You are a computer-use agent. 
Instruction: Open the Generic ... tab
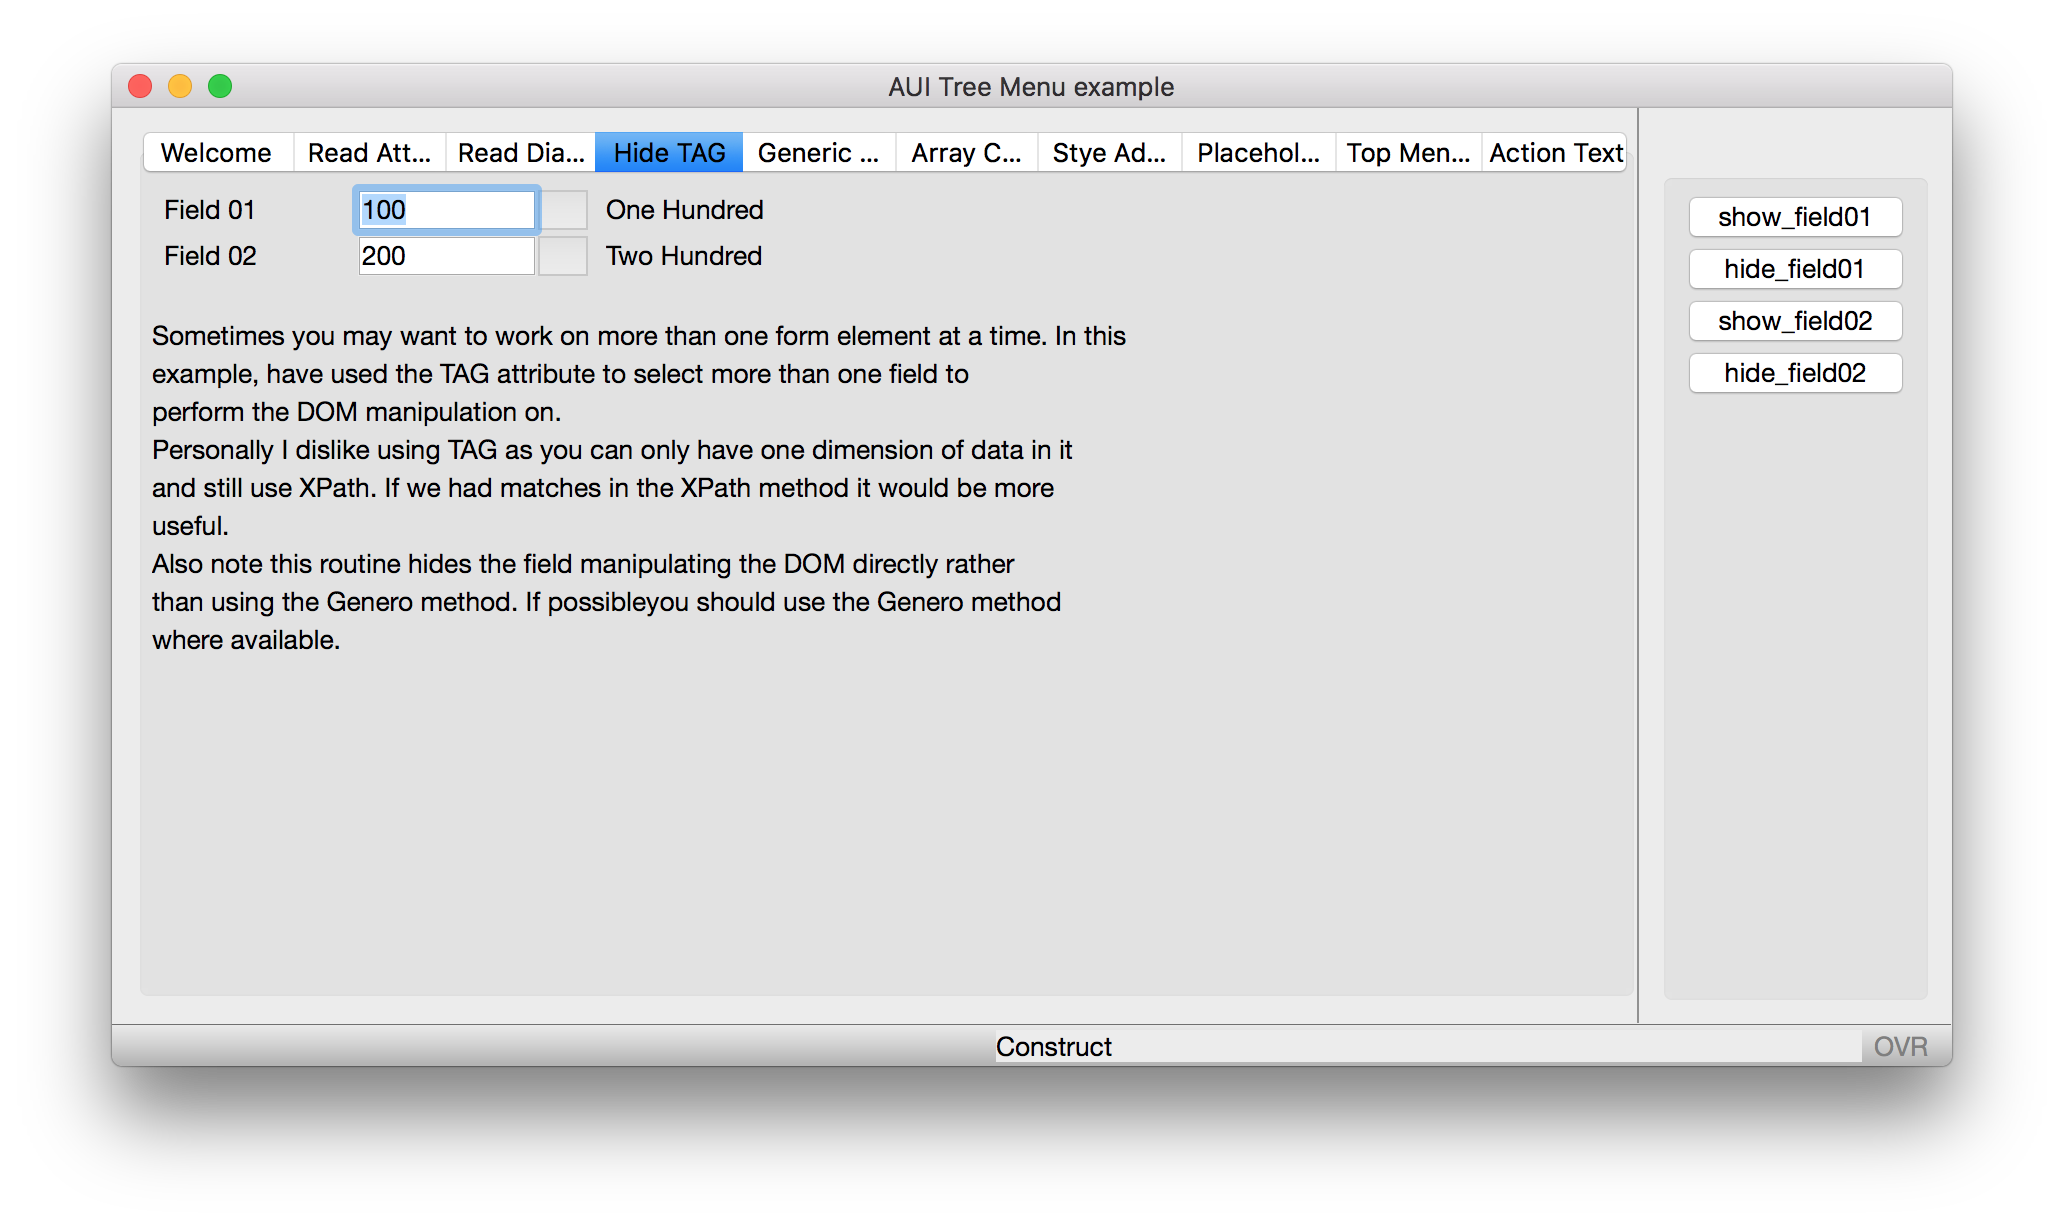818,153
